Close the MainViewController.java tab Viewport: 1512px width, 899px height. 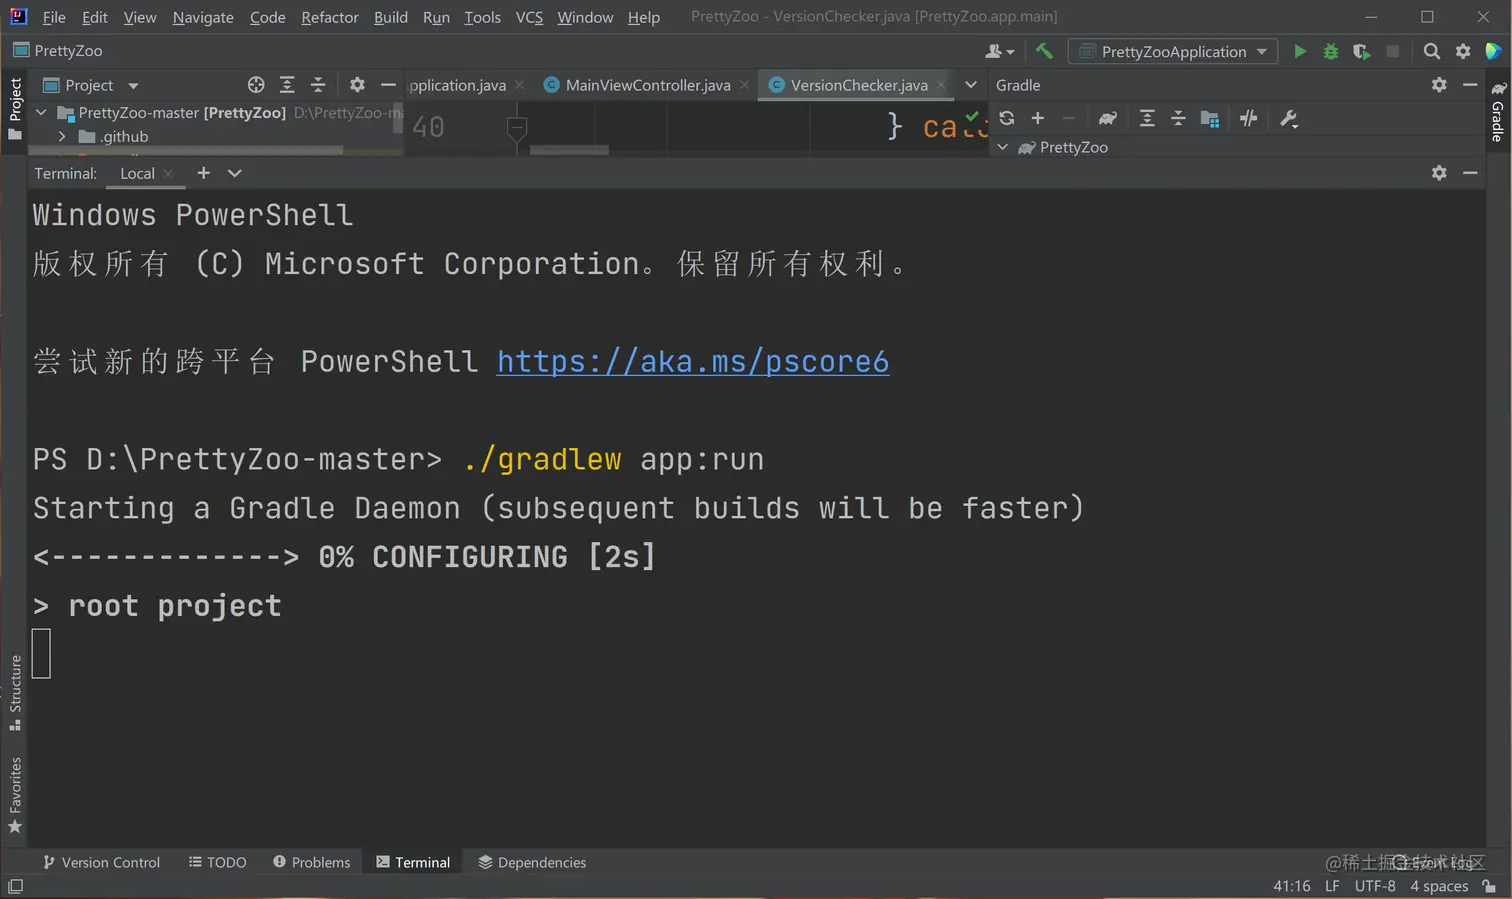[744, 85]
